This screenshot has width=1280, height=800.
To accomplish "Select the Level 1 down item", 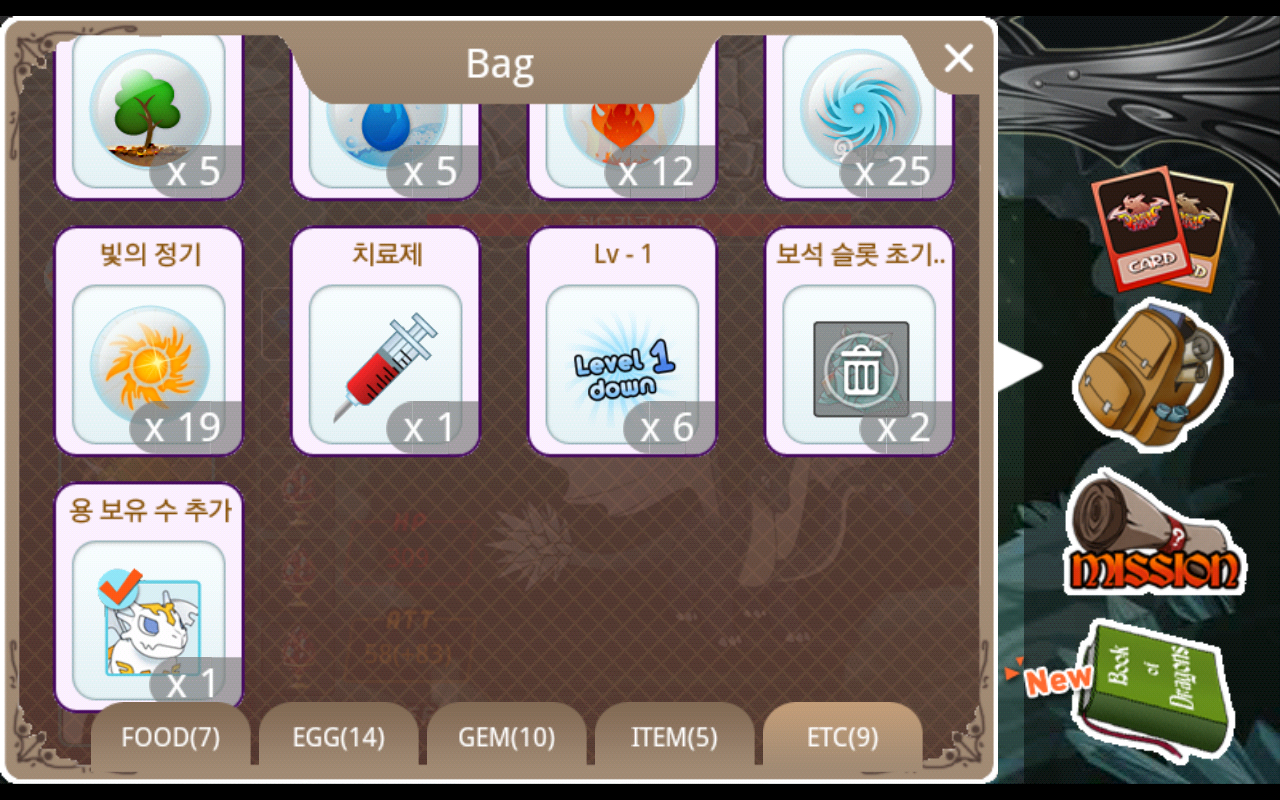I will click(622, 342).
